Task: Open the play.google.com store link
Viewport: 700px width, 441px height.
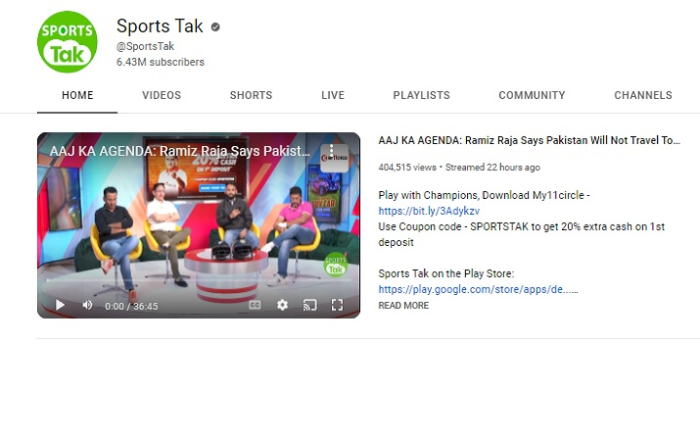Action: point(478,289)
